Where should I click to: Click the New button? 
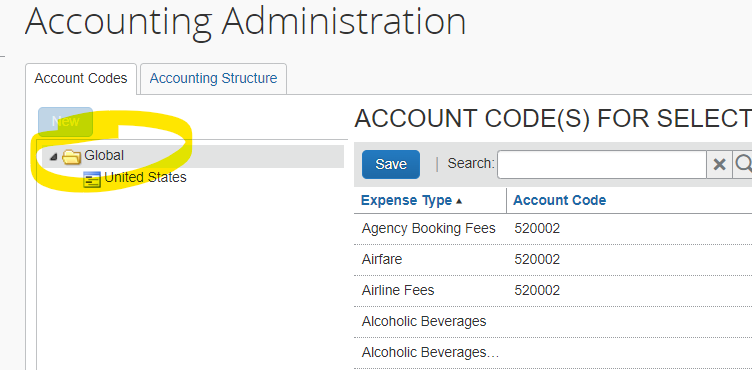coord(65,121)
